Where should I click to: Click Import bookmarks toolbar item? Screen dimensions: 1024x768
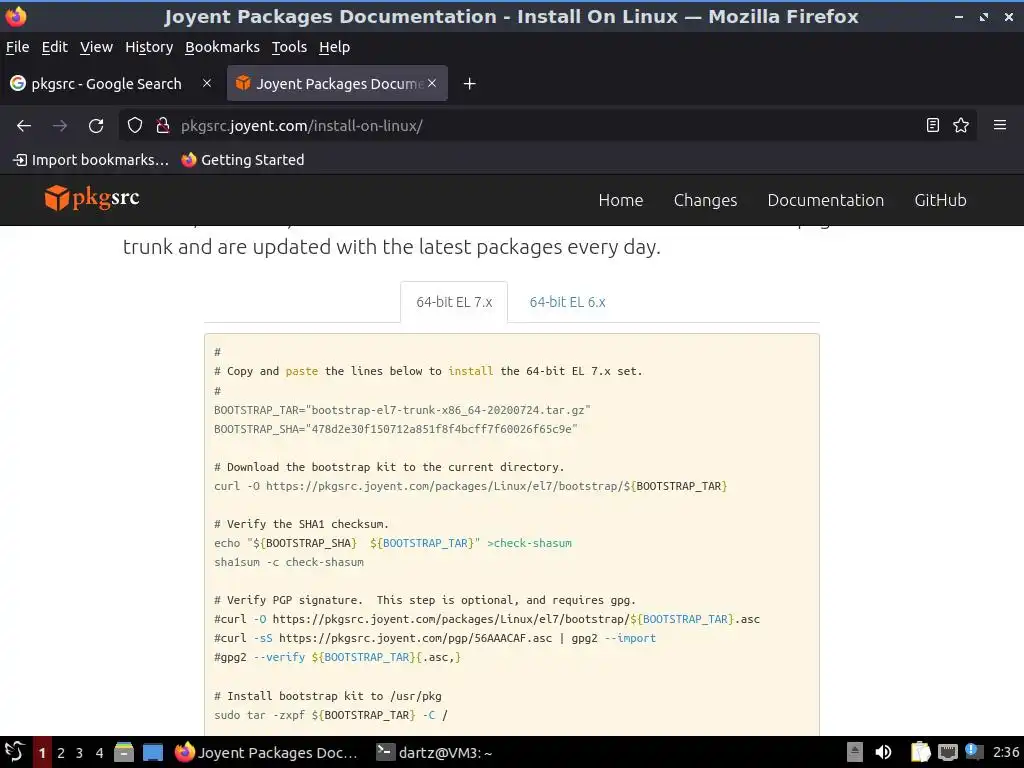pos(90,160)
